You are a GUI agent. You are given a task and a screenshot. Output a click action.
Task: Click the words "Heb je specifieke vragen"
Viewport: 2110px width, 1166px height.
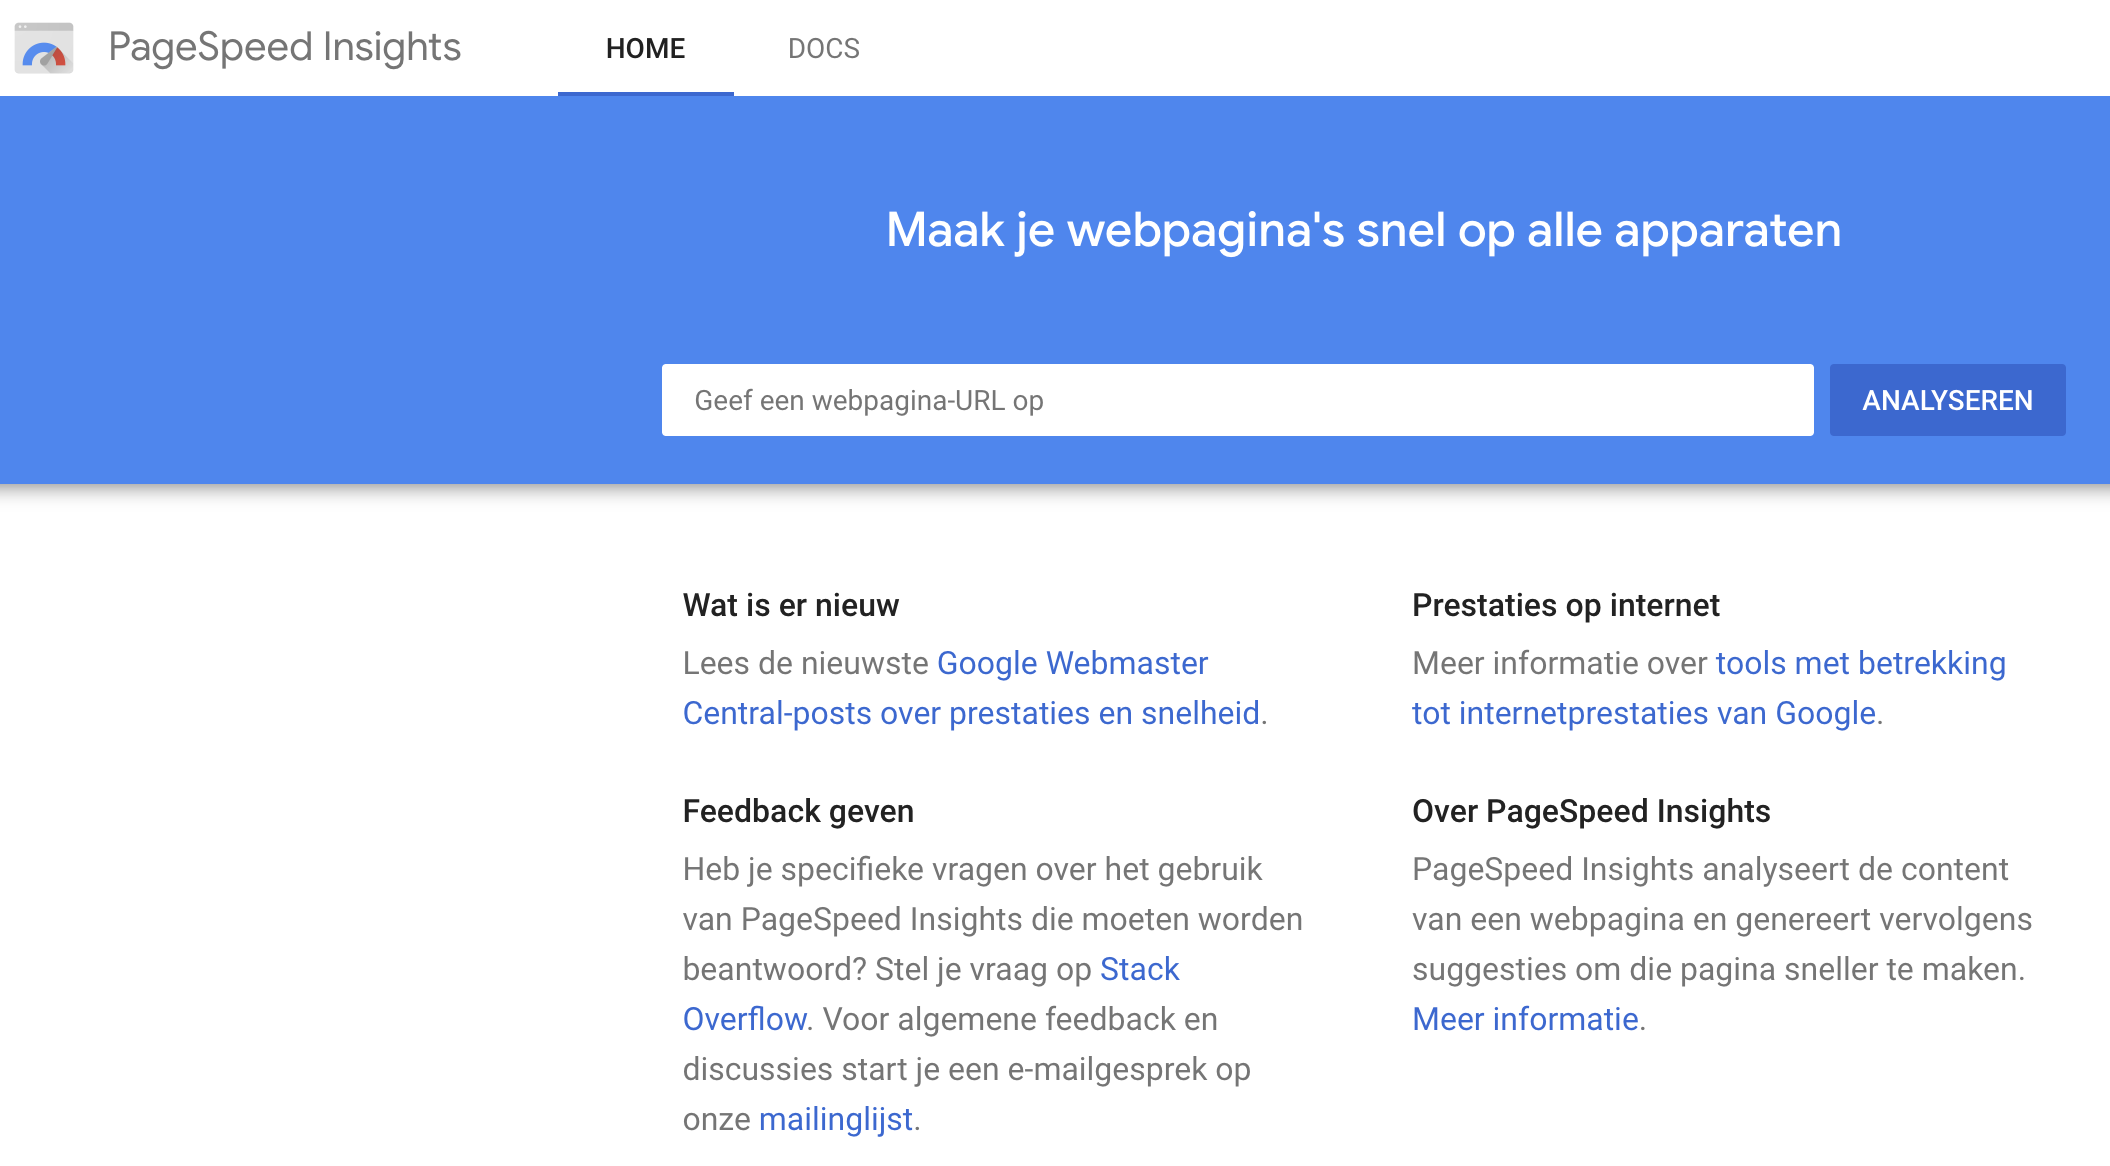coord(855,869)
